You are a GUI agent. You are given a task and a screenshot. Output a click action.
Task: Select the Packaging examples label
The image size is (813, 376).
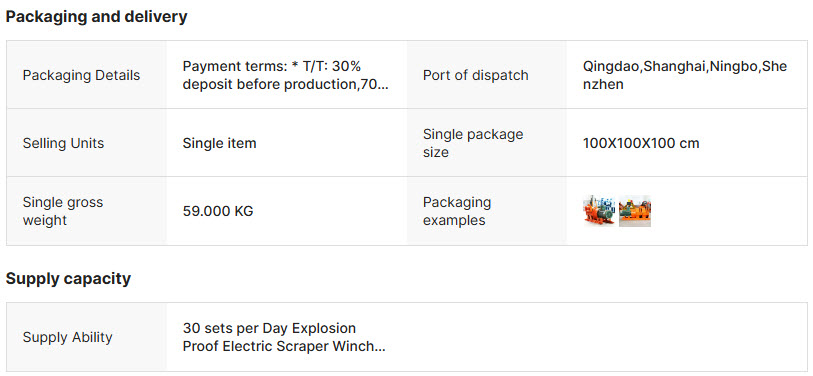point(457,211)
